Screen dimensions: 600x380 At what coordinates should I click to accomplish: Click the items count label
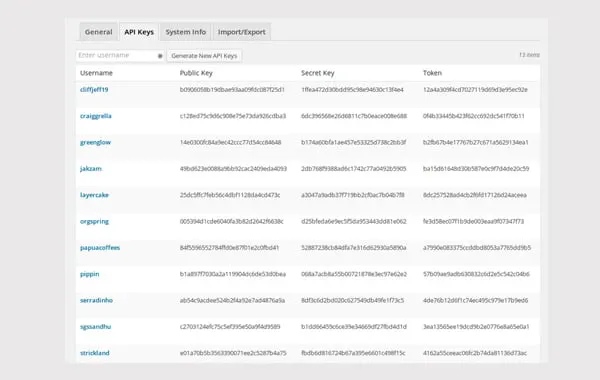coord(530,55)
